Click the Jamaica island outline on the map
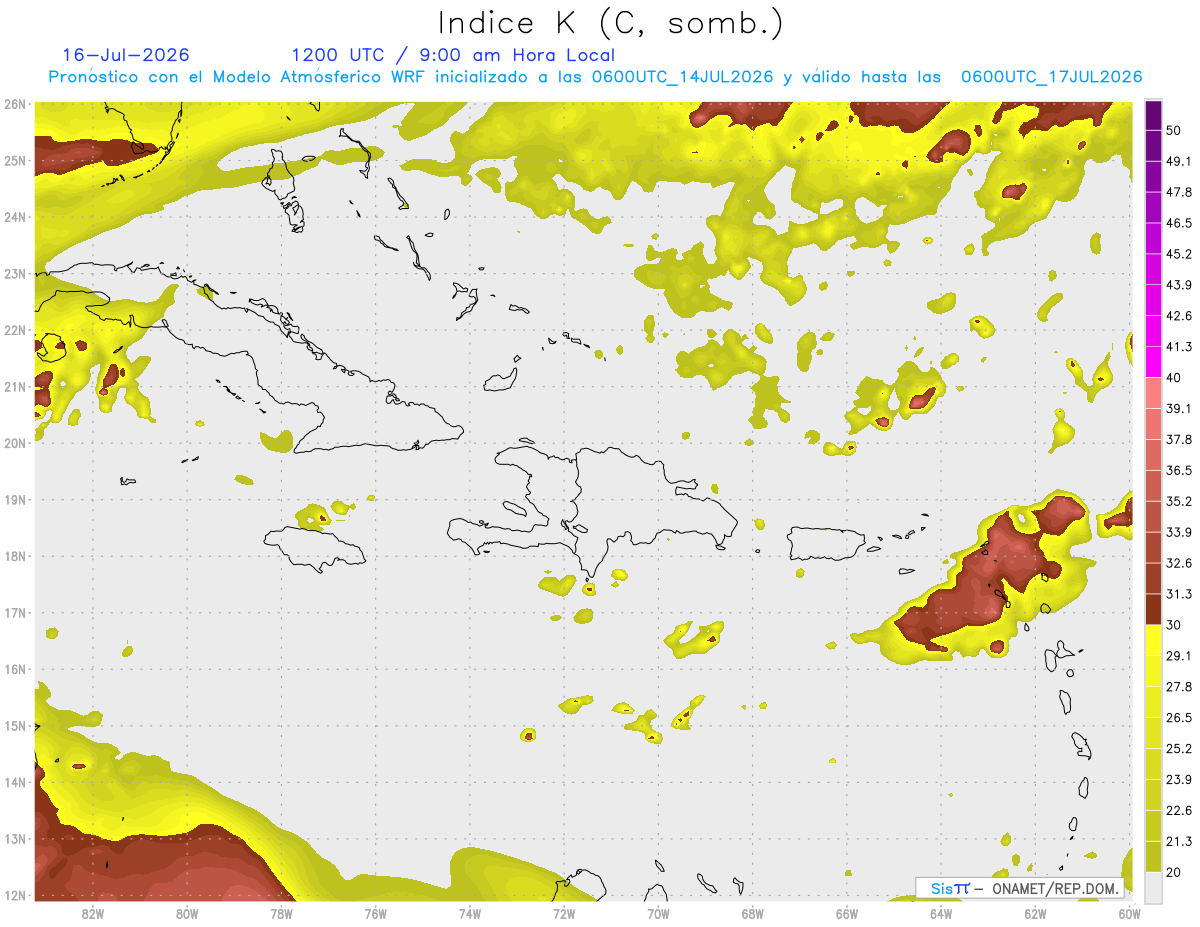The width and height of the screenshot is (1200, 927). coord(317,549)
